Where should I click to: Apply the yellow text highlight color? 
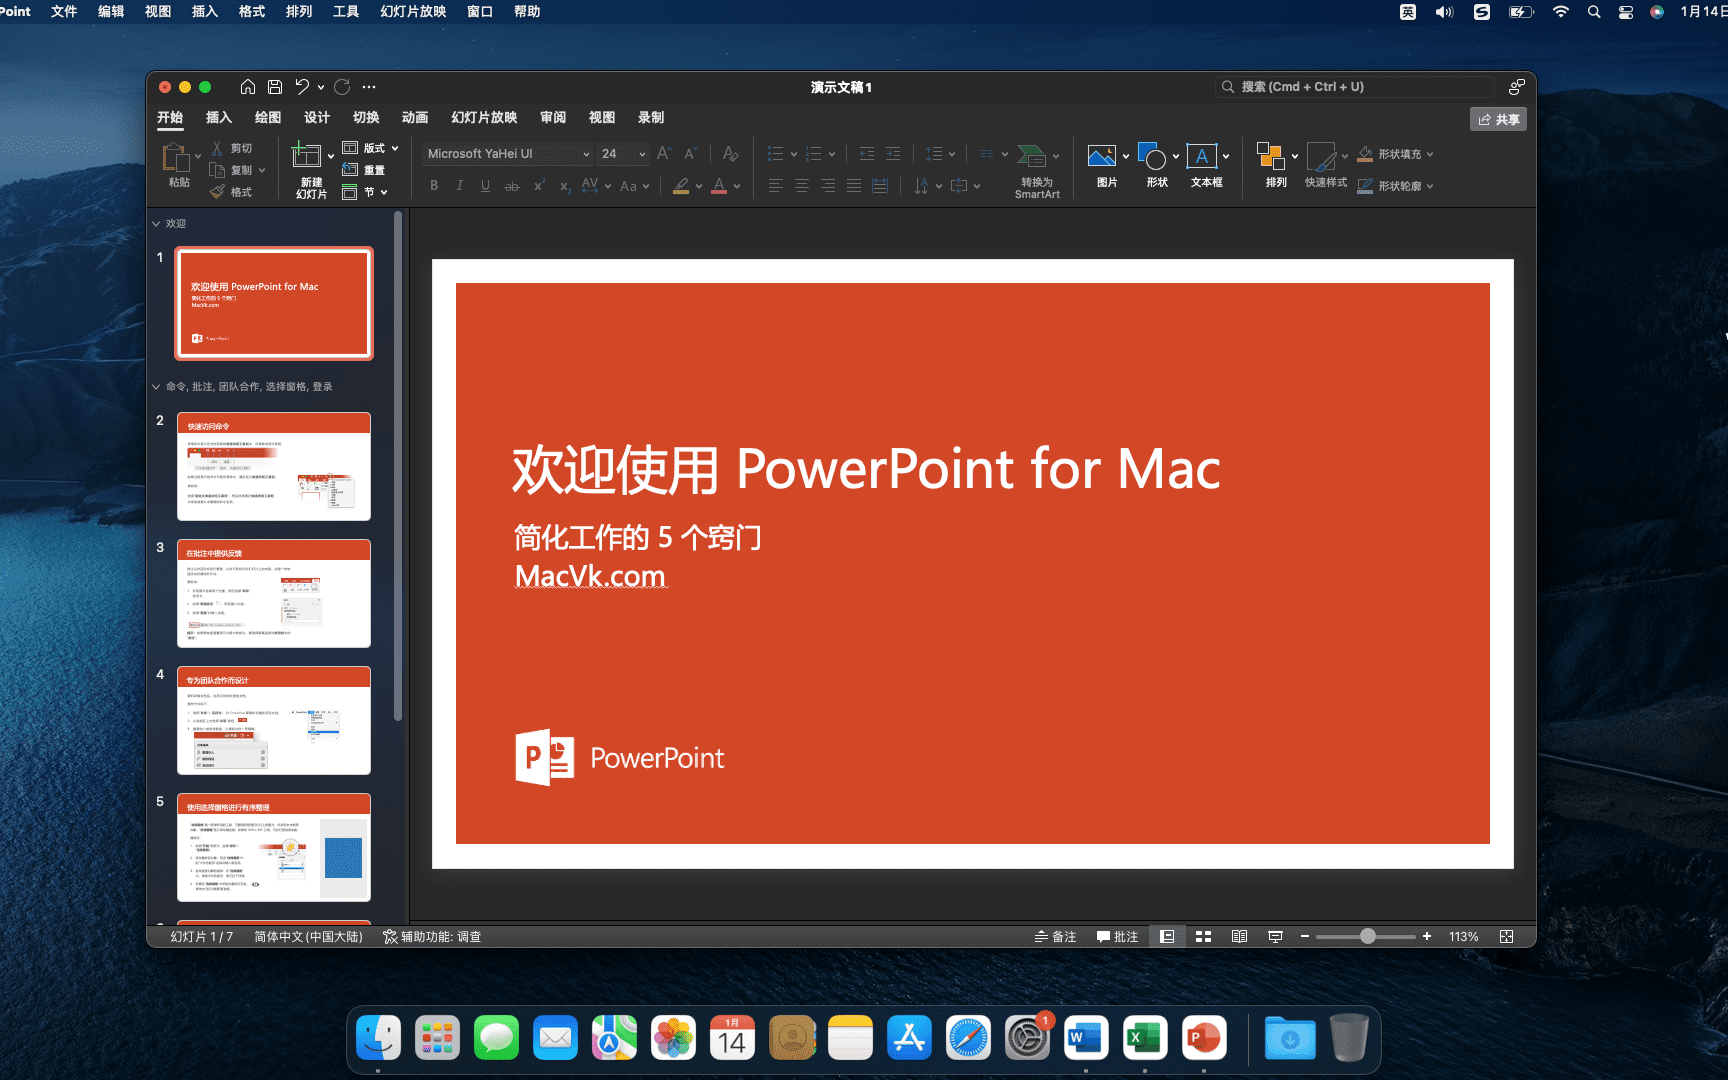point(681,186)
